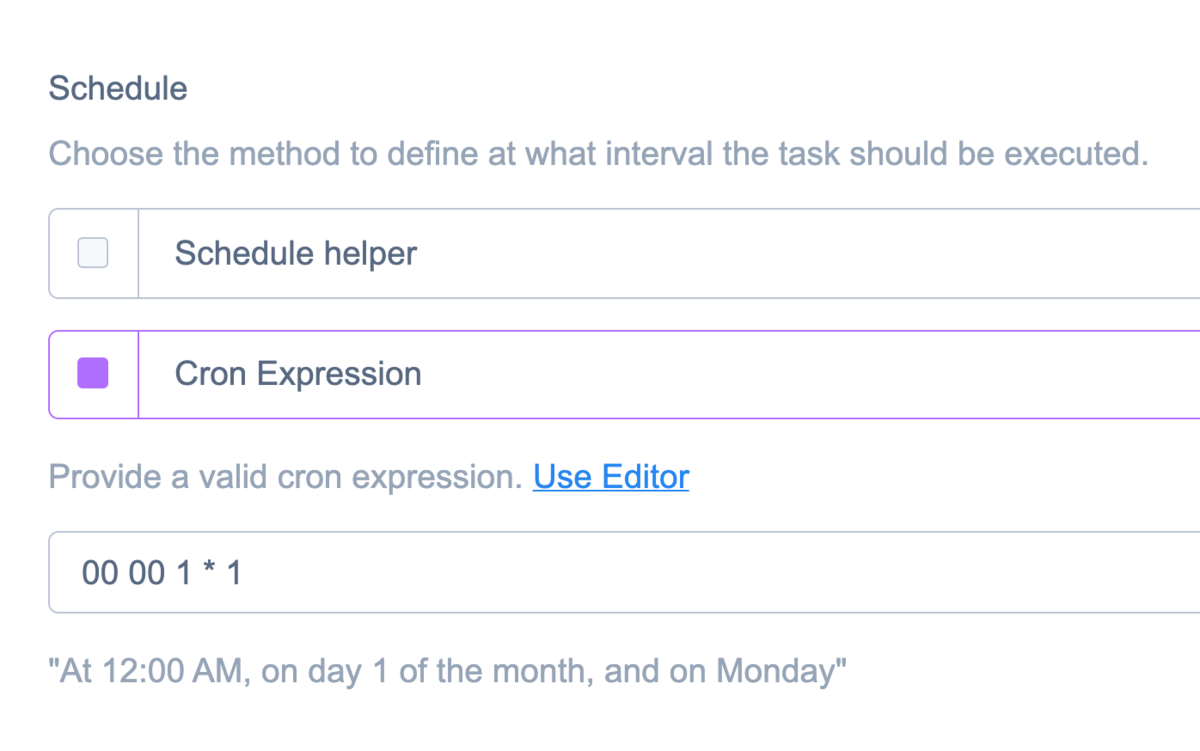This screenshot has width=1200, height=751.
Task: Click the purple checkbox icon next to Cron Expression
Action: tap(92, 373)
